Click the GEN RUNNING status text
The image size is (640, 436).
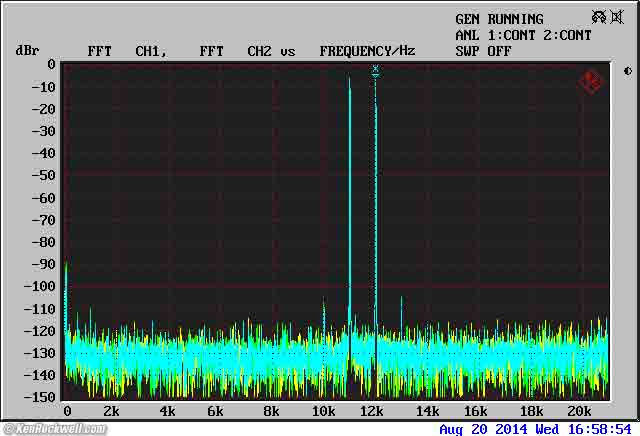pyautogui.click(x=499, y=19)
